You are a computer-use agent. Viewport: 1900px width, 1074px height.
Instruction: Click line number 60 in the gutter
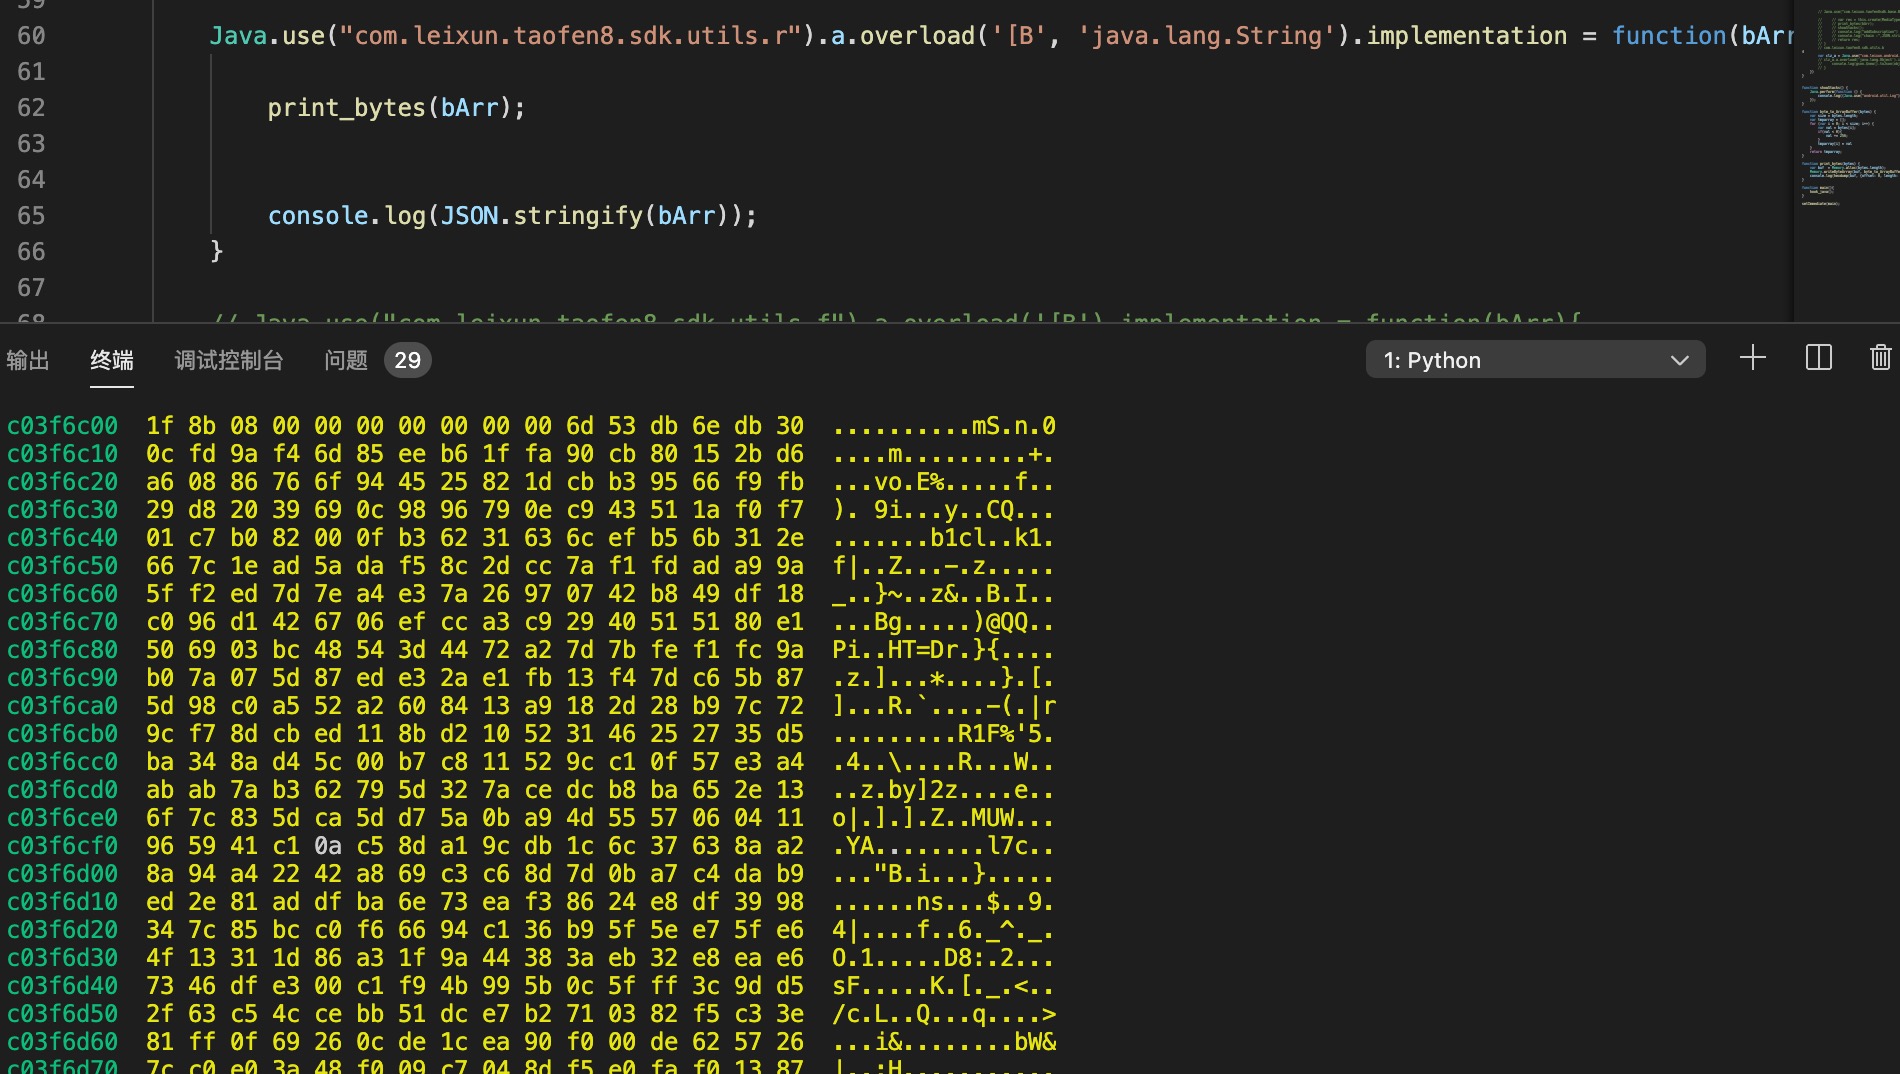(x=31, y=36)
